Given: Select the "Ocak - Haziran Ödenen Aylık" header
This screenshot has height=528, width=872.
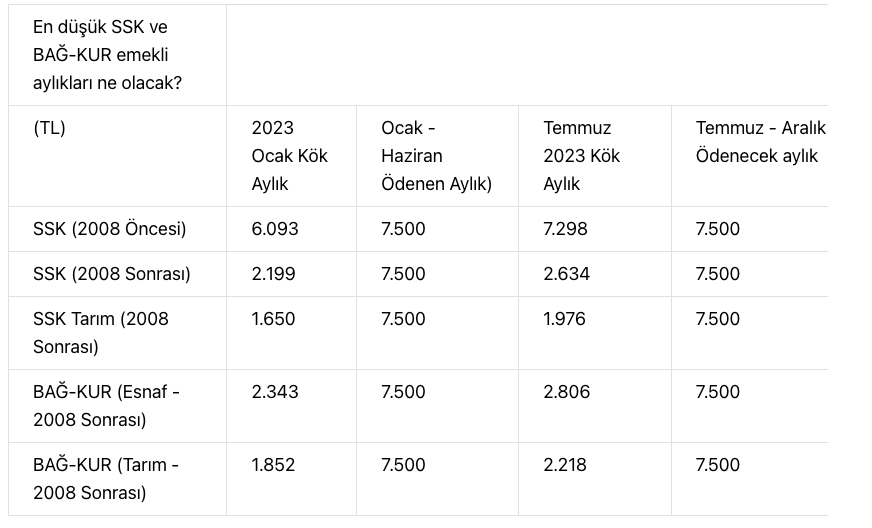Looking at the screenshot, I should [x=436, y=156].
